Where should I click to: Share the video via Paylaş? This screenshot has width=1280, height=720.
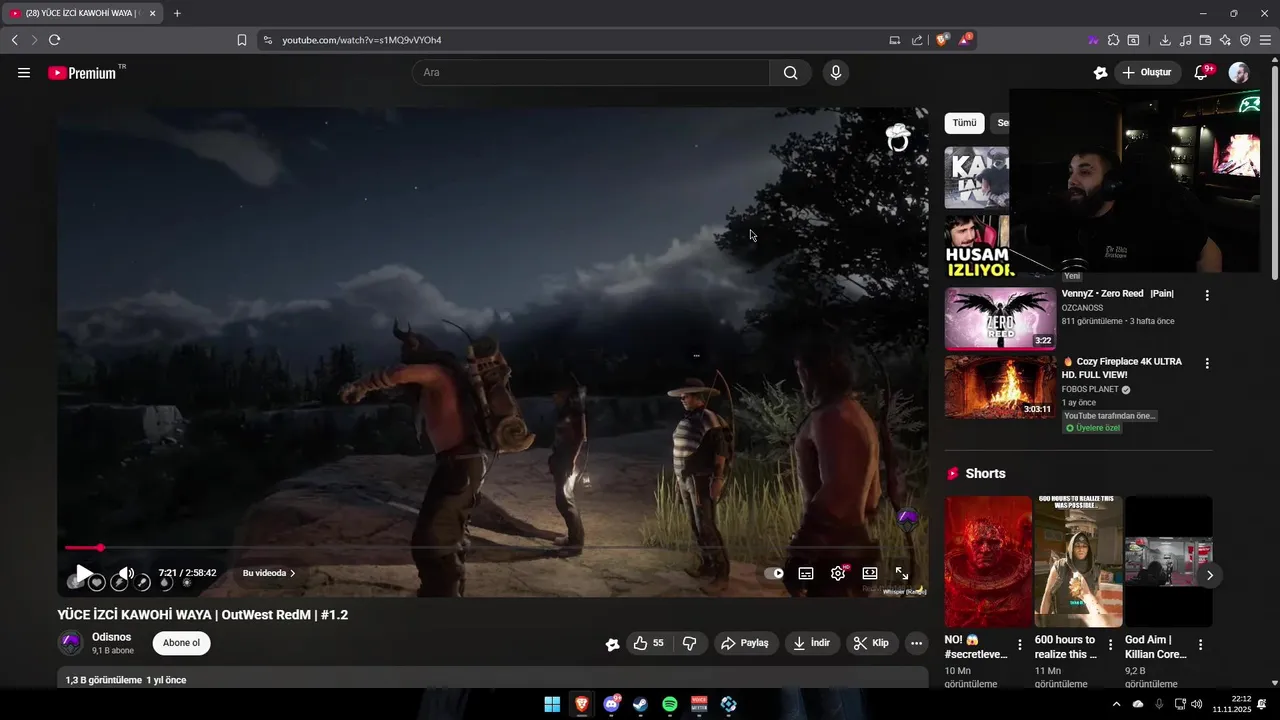[x=746, y=644]
